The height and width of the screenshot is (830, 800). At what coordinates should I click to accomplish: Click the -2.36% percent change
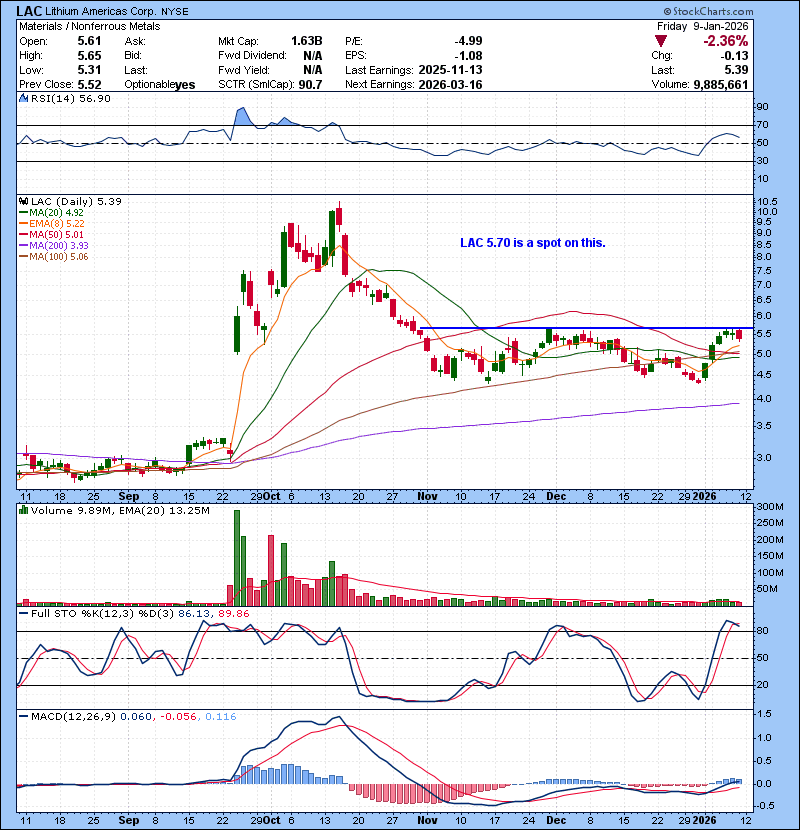coord(726,41)
